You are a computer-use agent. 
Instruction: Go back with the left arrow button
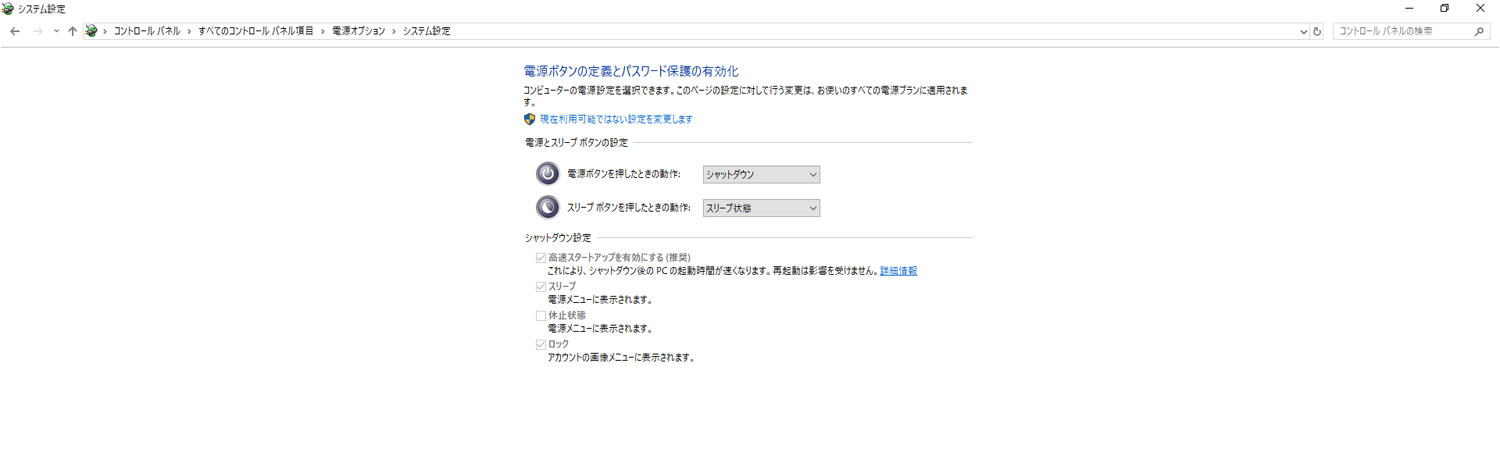15,31
